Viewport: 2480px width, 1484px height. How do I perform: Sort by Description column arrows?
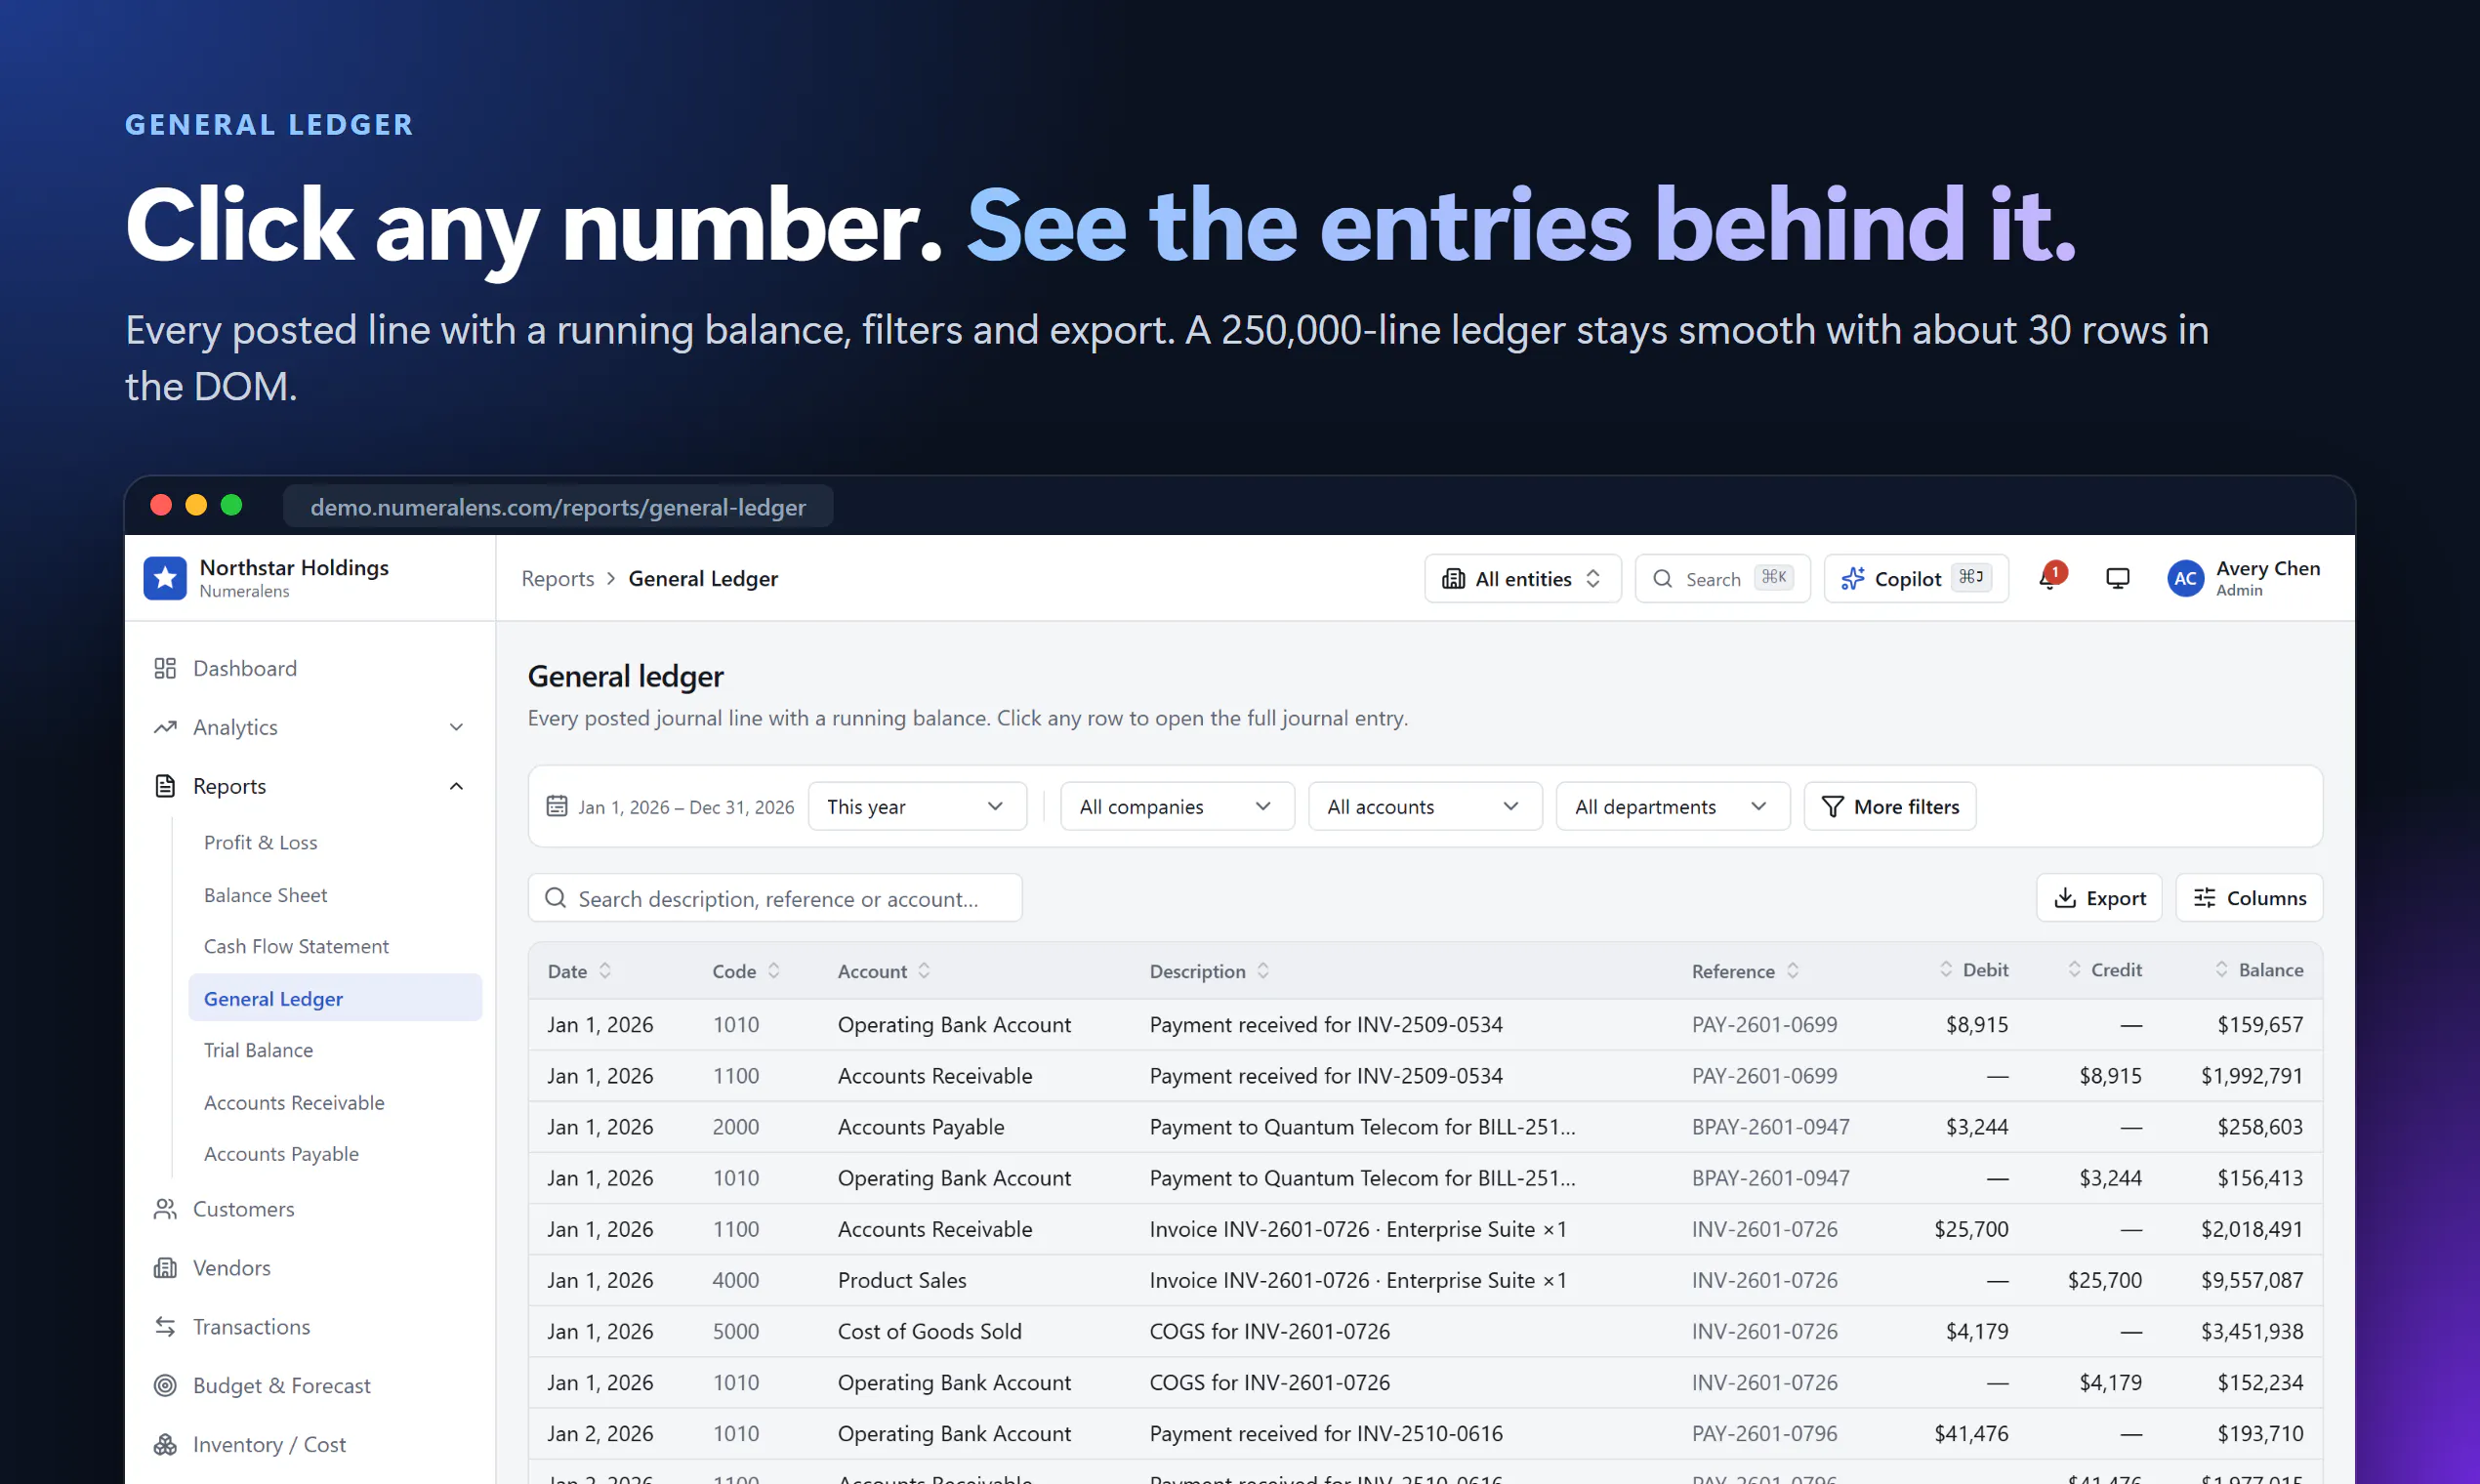1263,971
